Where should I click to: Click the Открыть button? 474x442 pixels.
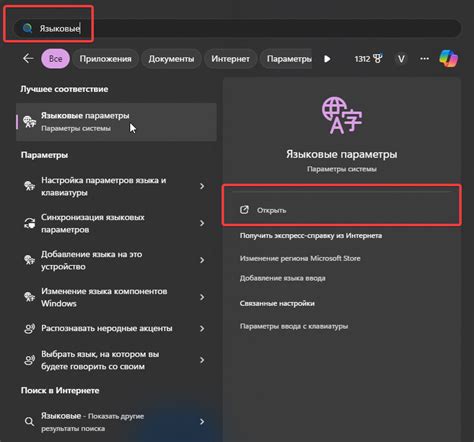(342, 210)
